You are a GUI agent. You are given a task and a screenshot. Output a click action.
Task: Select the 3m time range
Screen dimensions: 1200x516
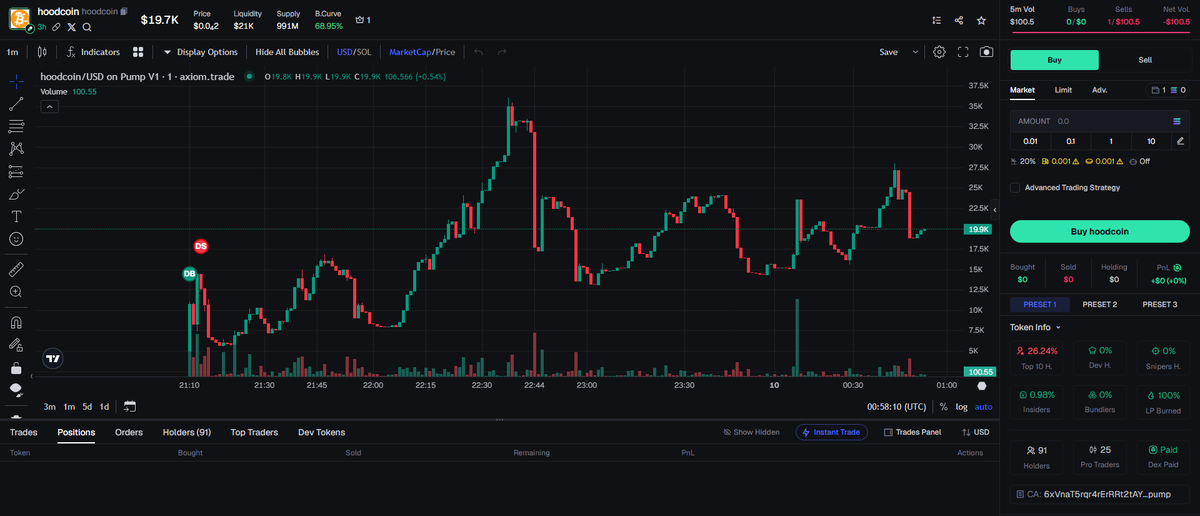[x=49, y=407]
